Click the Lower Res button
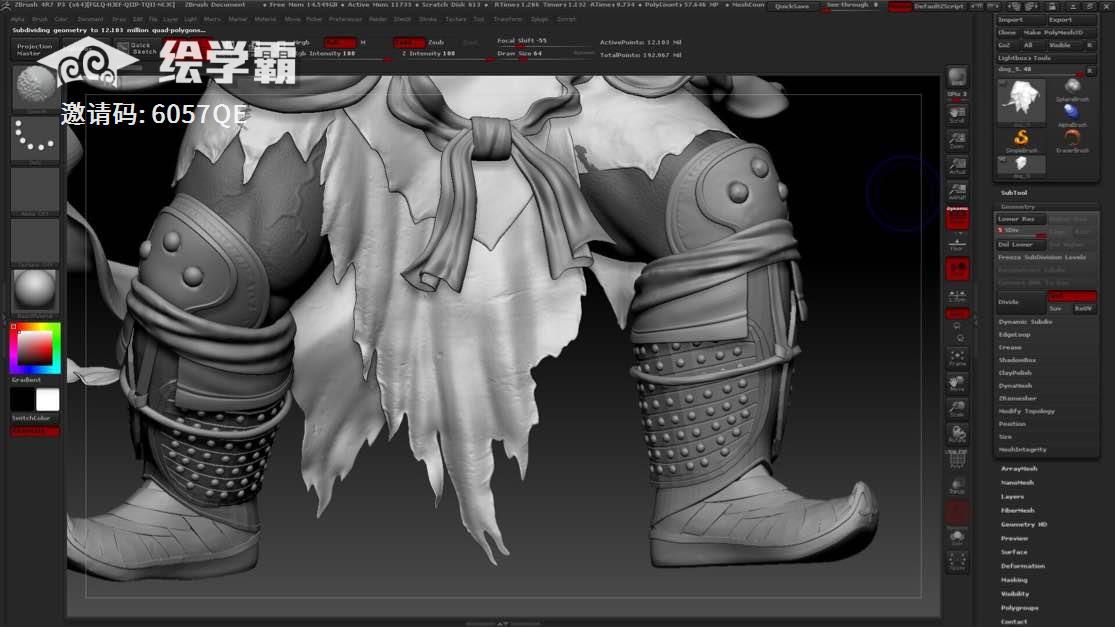 pos(1020,219)
